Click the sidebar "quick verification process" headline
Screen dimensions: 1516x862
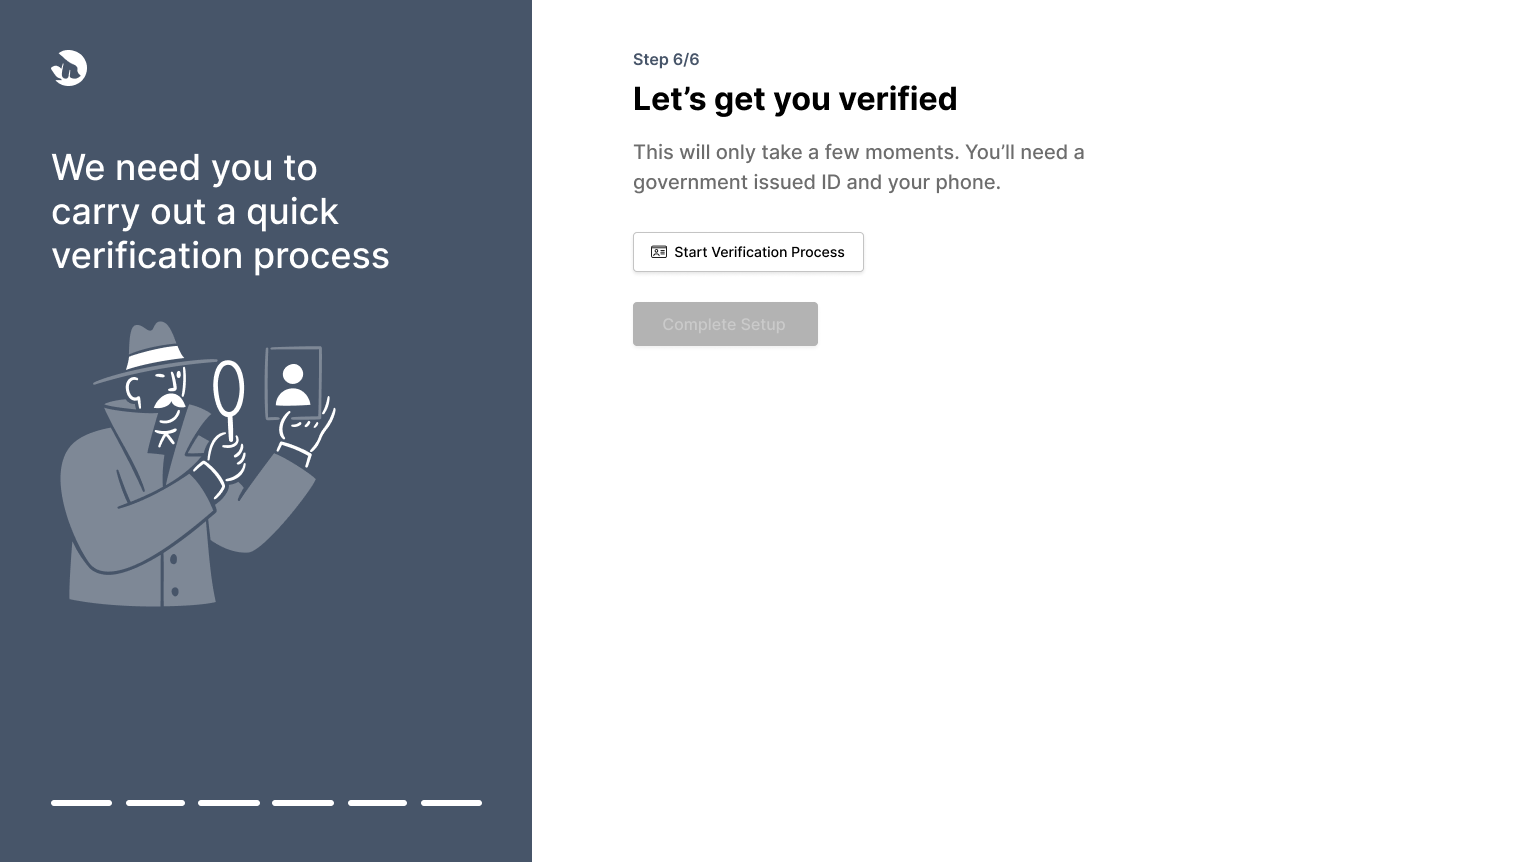click(x=220, y=211)
